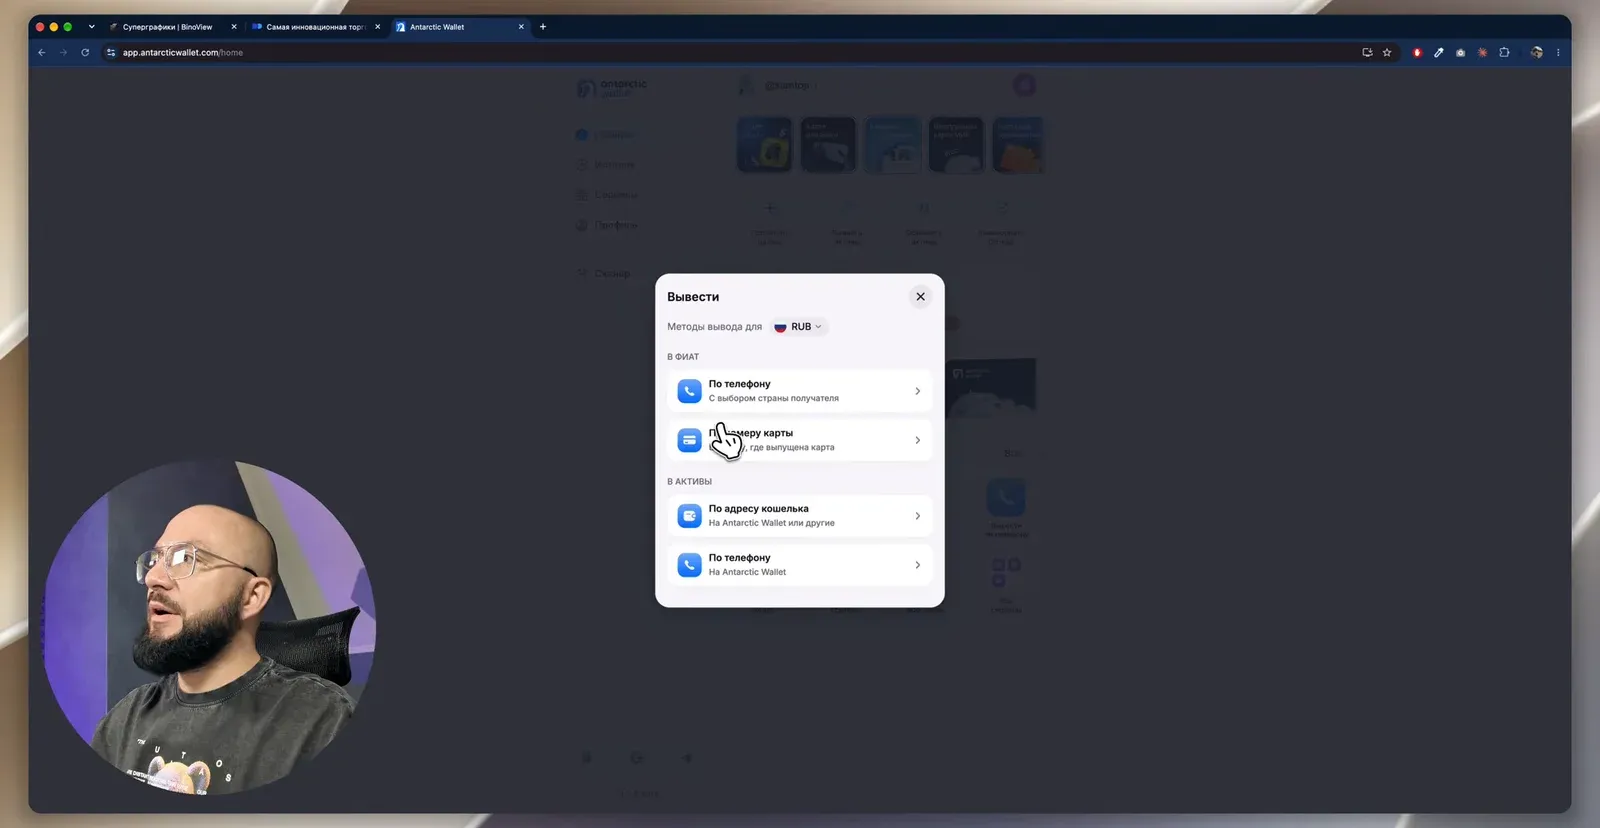The height and width of the screenshot is (828, 1600).
Task: Open the RUB currency dropdown
Action: (x=799, y=327)
